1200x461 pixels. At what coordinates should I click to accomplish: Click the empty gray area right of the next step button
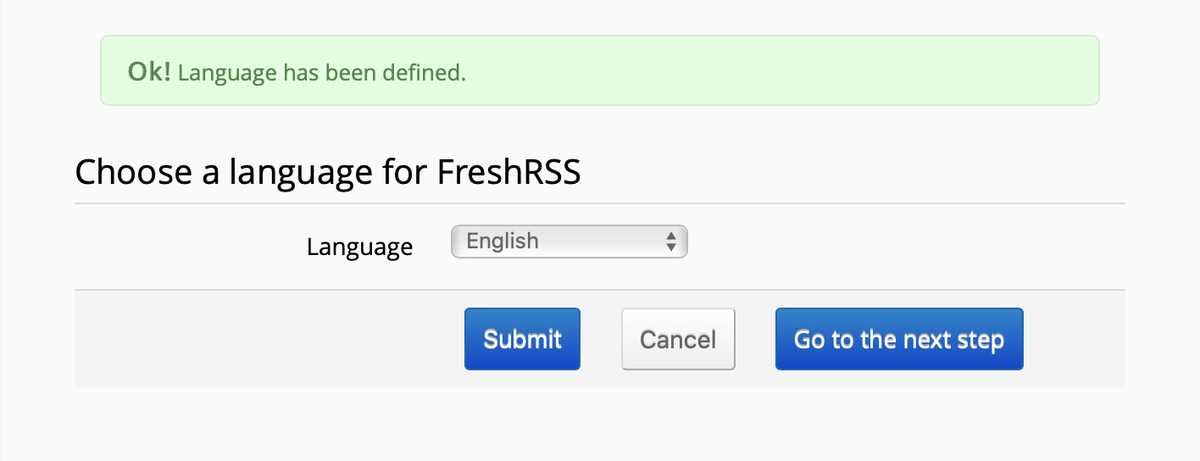click(1075, 339)
